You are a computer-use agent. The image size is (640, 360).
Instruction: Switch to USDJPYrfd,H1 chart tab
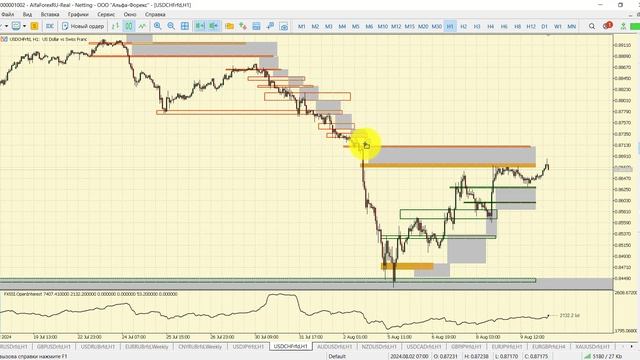(x=248, y=347)
